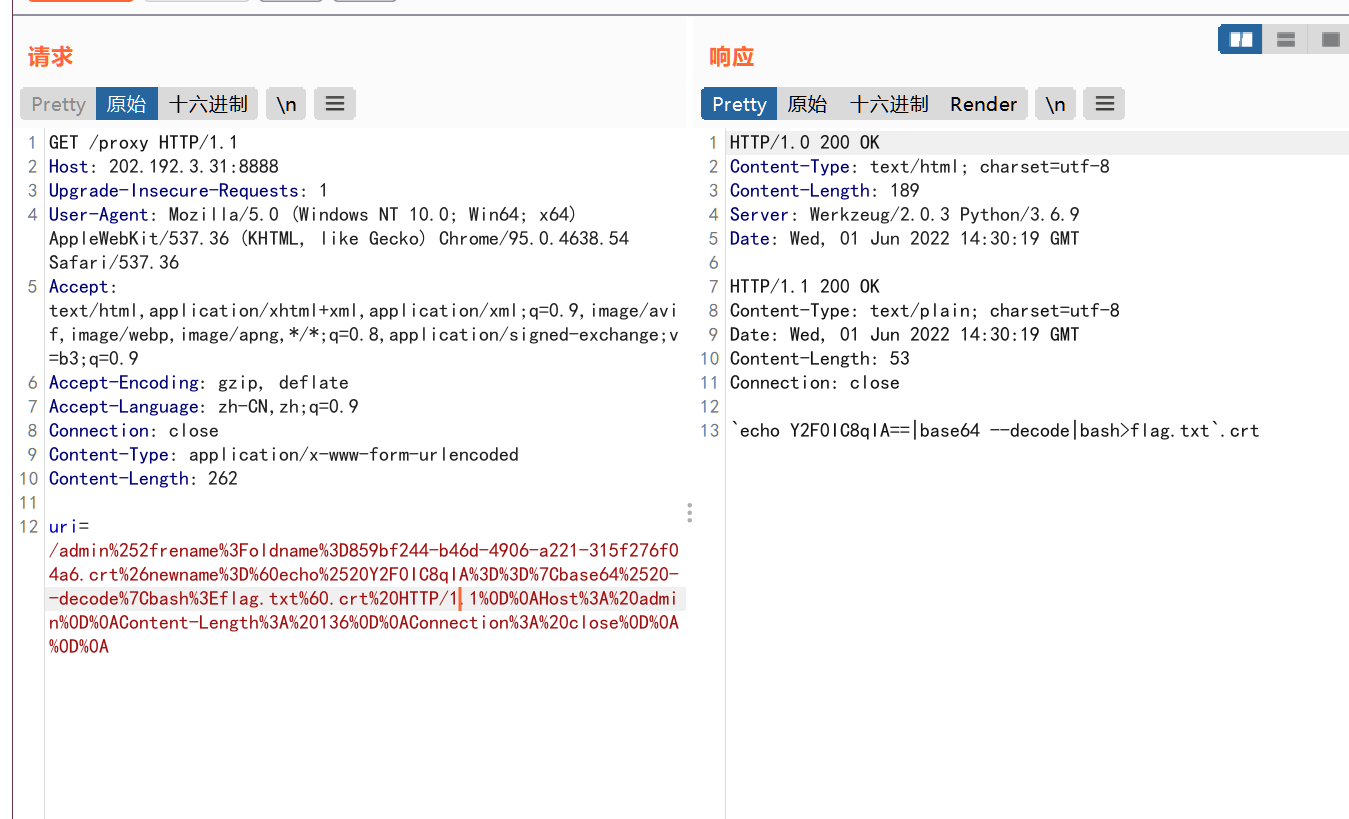Switch request view to Pretty tab
This screenshot has height=819, width=1349.
coord(58,104)
